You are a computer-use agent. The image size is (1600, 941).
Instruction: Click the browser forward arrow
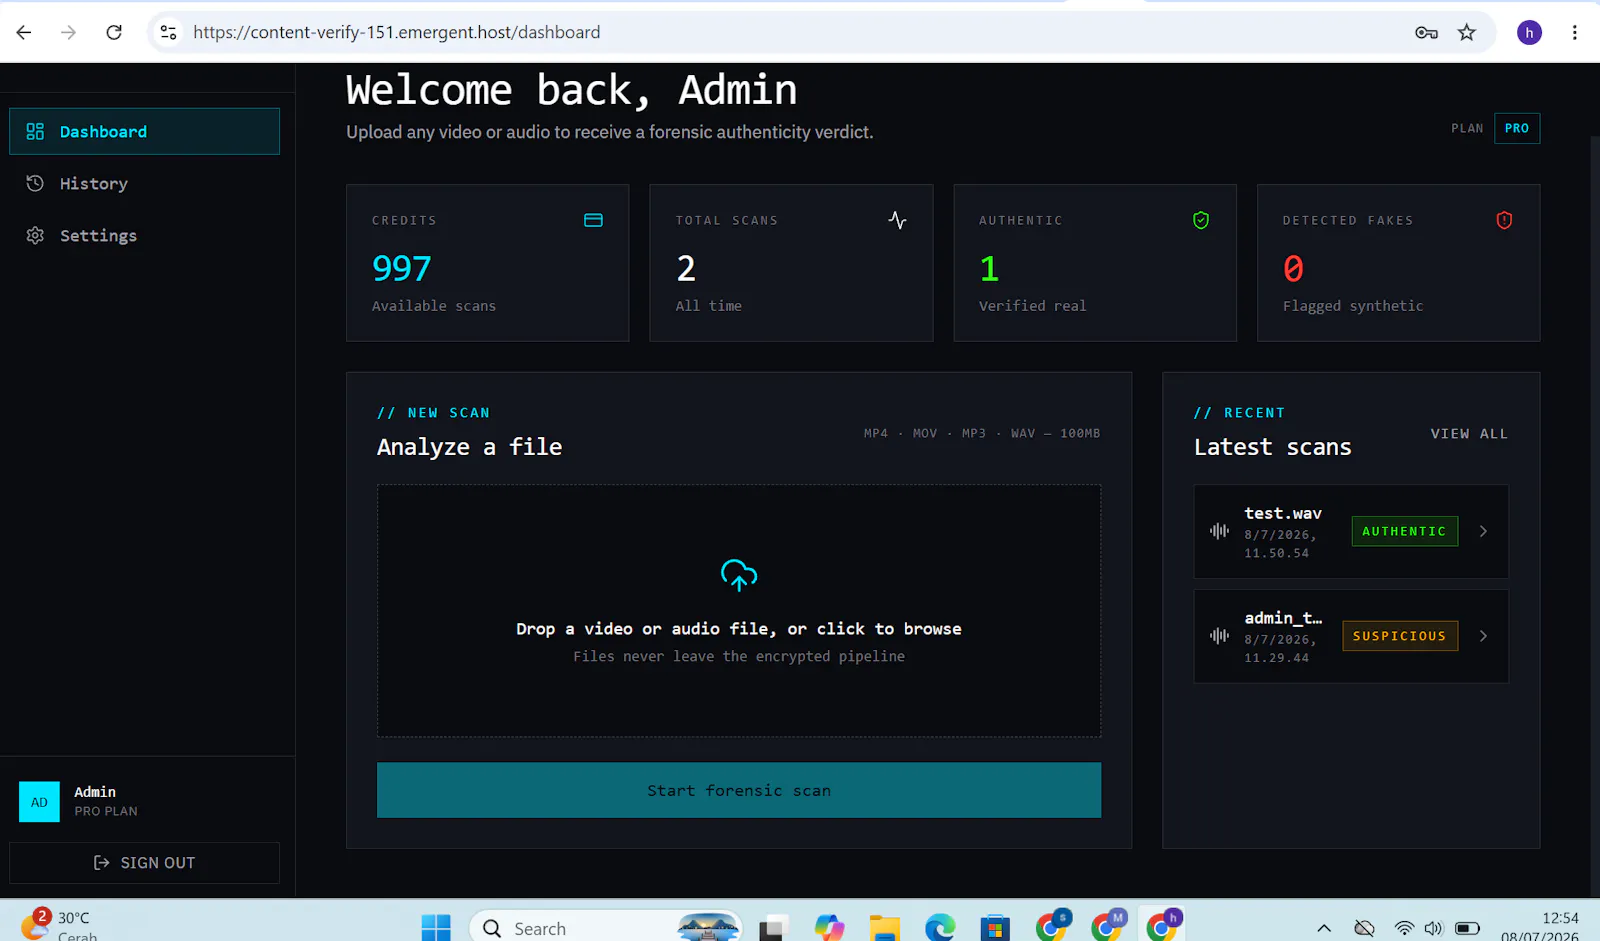click(68, 32)
